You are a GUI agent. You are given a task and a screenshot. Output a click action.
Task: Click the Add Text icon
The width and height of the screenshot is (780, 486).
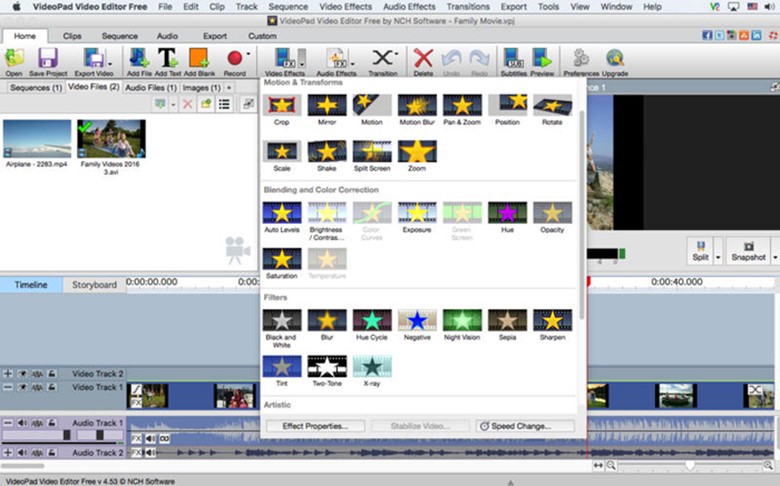pyautogui.click(x=168, y=59)
